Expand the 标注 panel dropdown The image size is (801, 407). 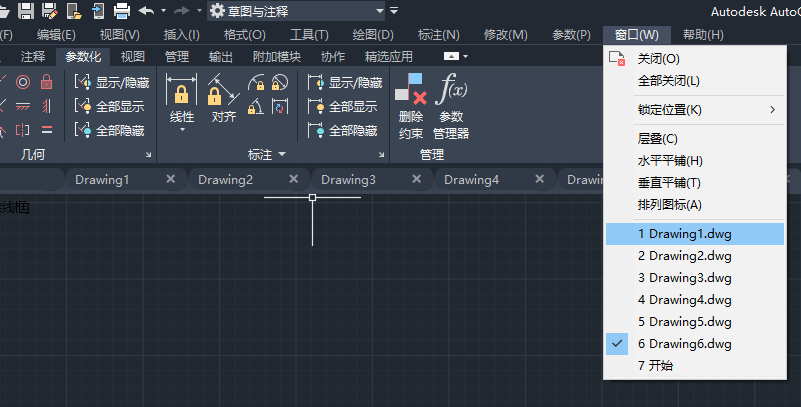click(282, 154)
